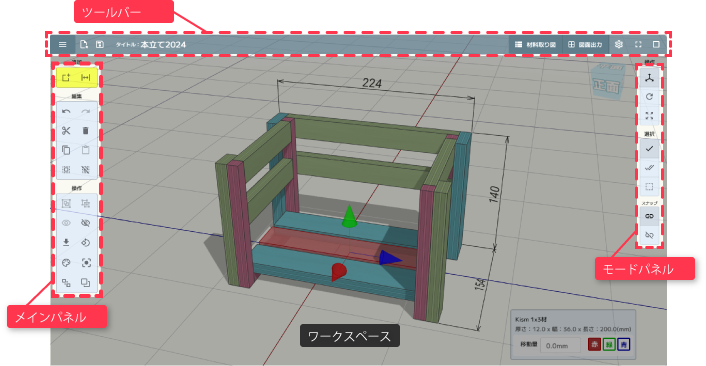Click the 移動量 input field
The width and height of the screenshot is (706, 366).
pyautogui.click(x=561, y=345)
